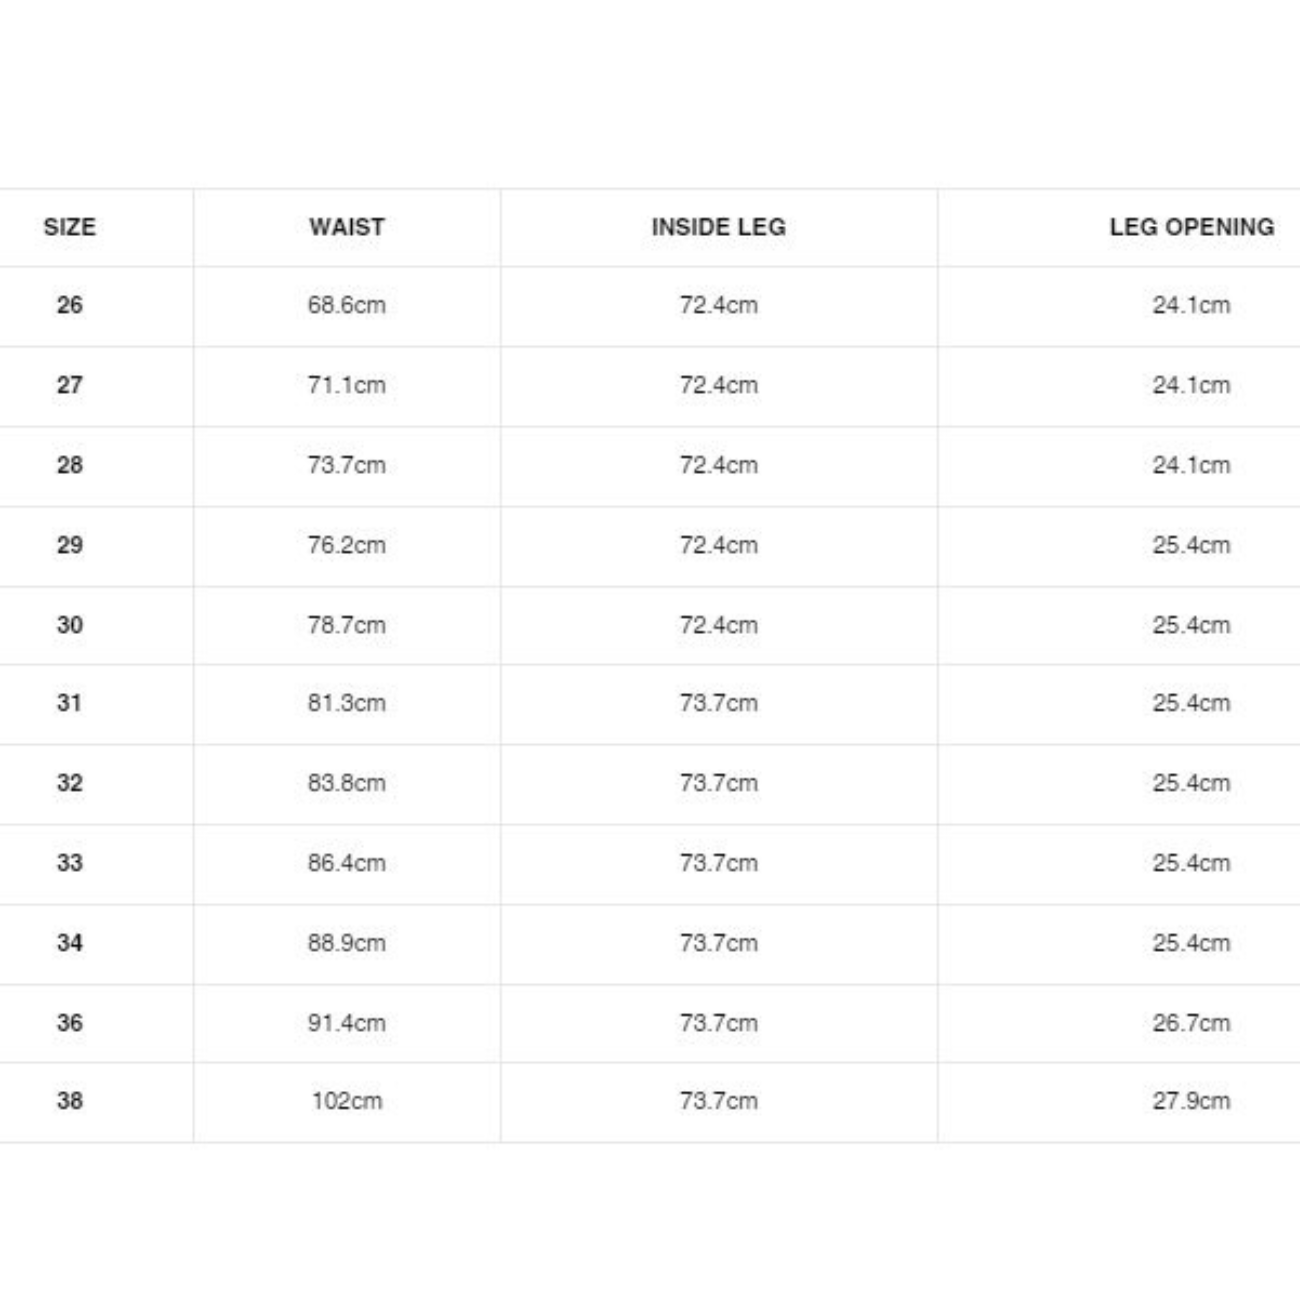Click the 26.7cm leg opening value
This screenshot has height=1300, width=1300.
1191,1023
